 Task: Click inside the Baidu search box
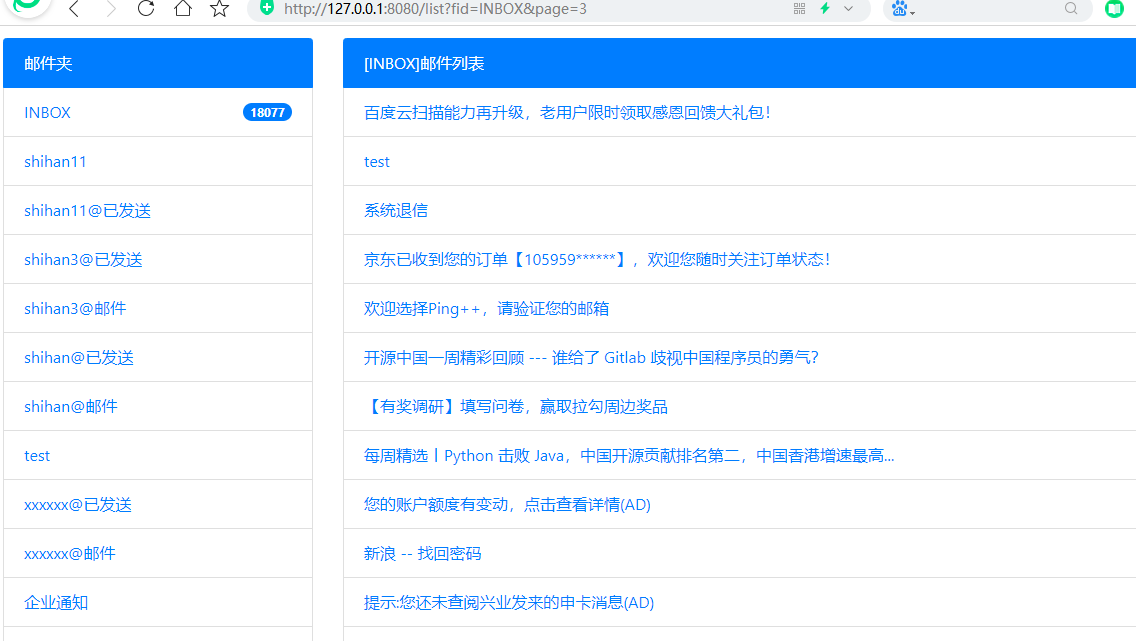989,9
